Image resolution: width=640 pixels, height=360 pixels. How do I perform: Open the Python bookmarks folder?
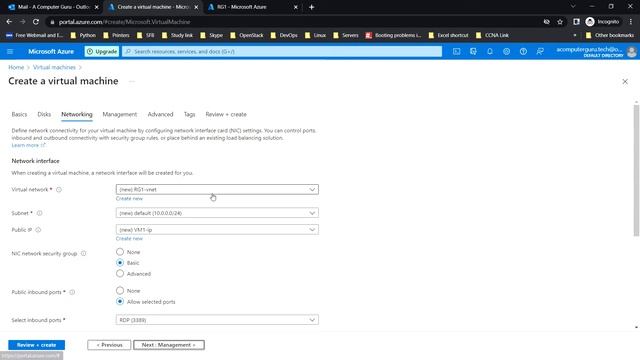coord(83,35)
